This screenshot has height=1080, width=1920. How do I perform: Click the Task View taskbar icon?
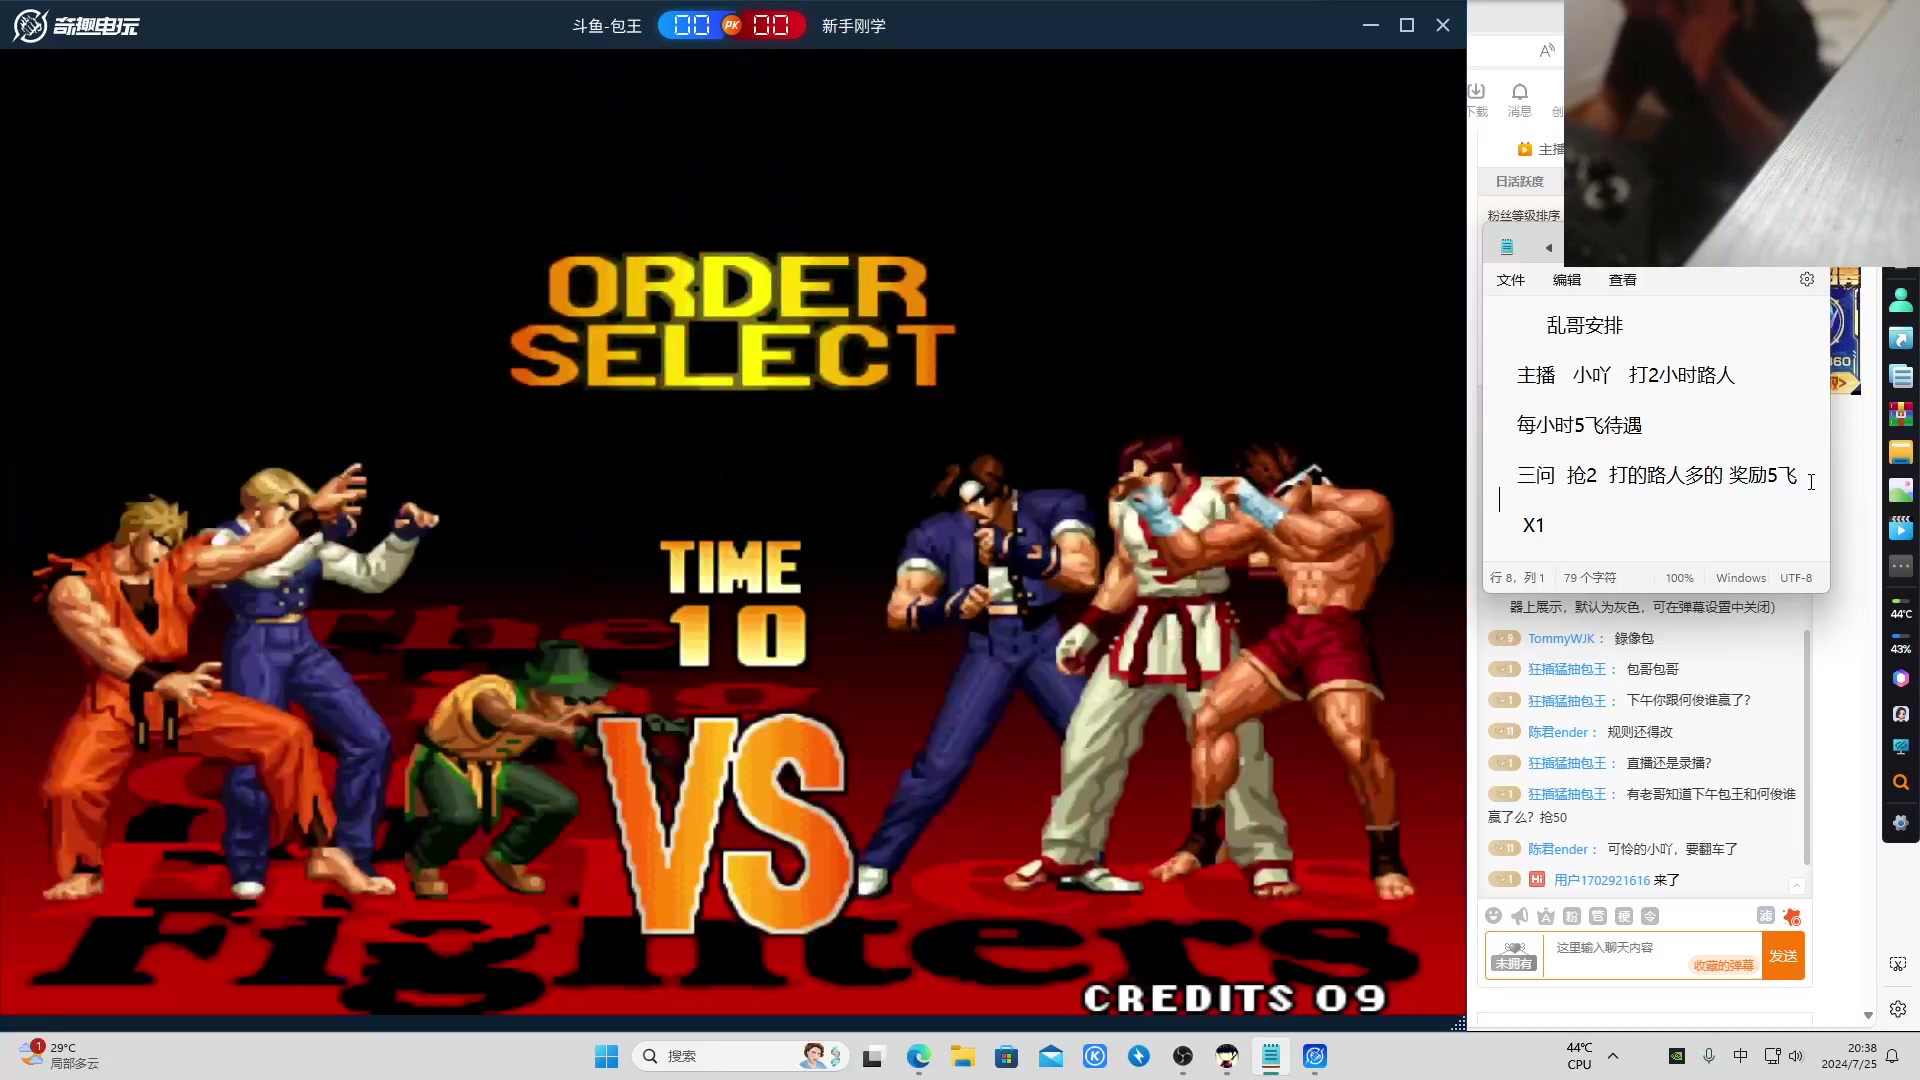point(873,1056)
